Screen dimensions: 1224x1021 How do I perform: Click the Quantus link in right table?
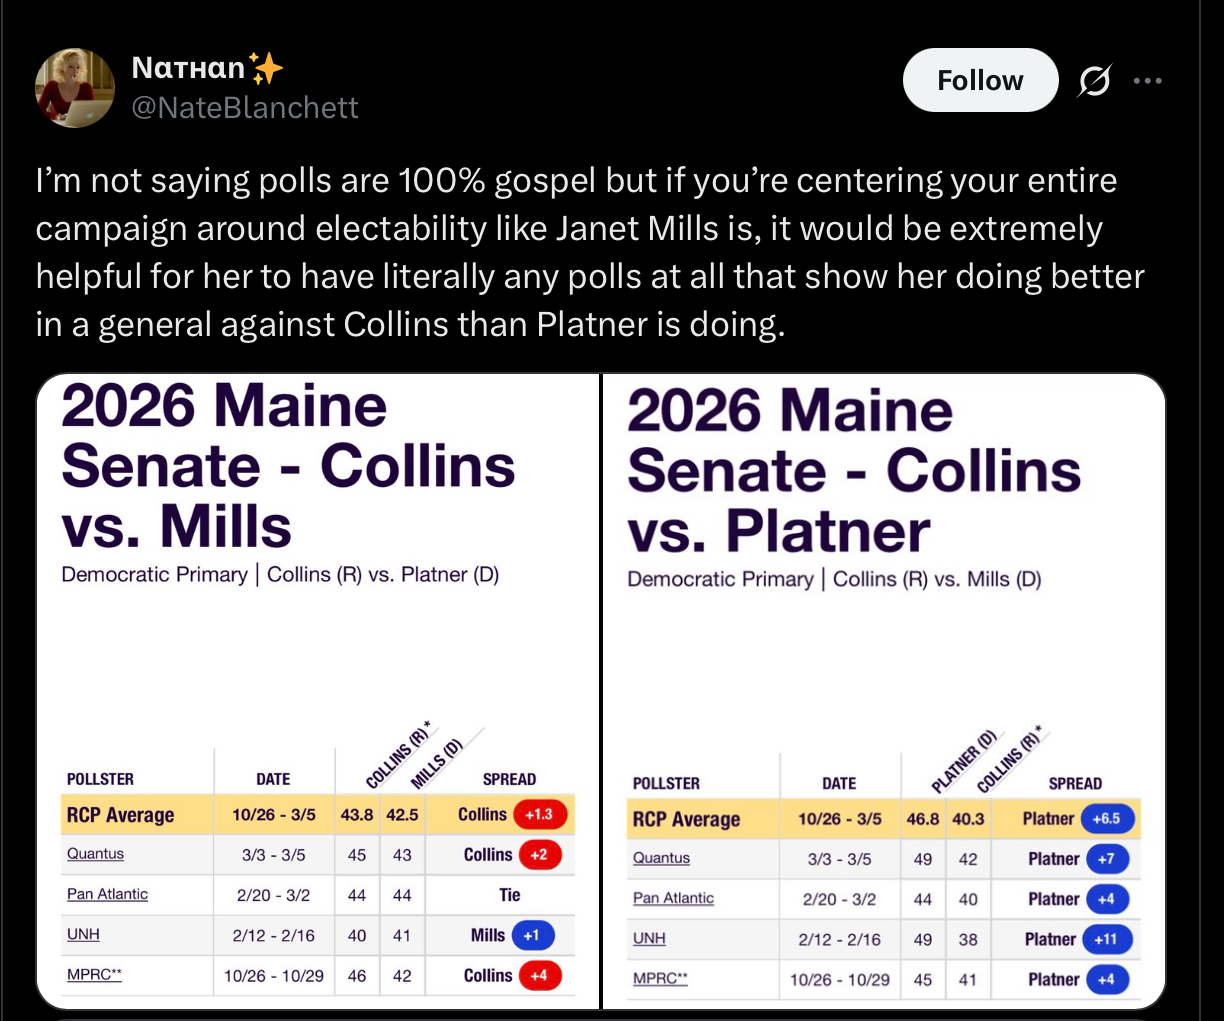pyautogui.click(x=661, y=858)
